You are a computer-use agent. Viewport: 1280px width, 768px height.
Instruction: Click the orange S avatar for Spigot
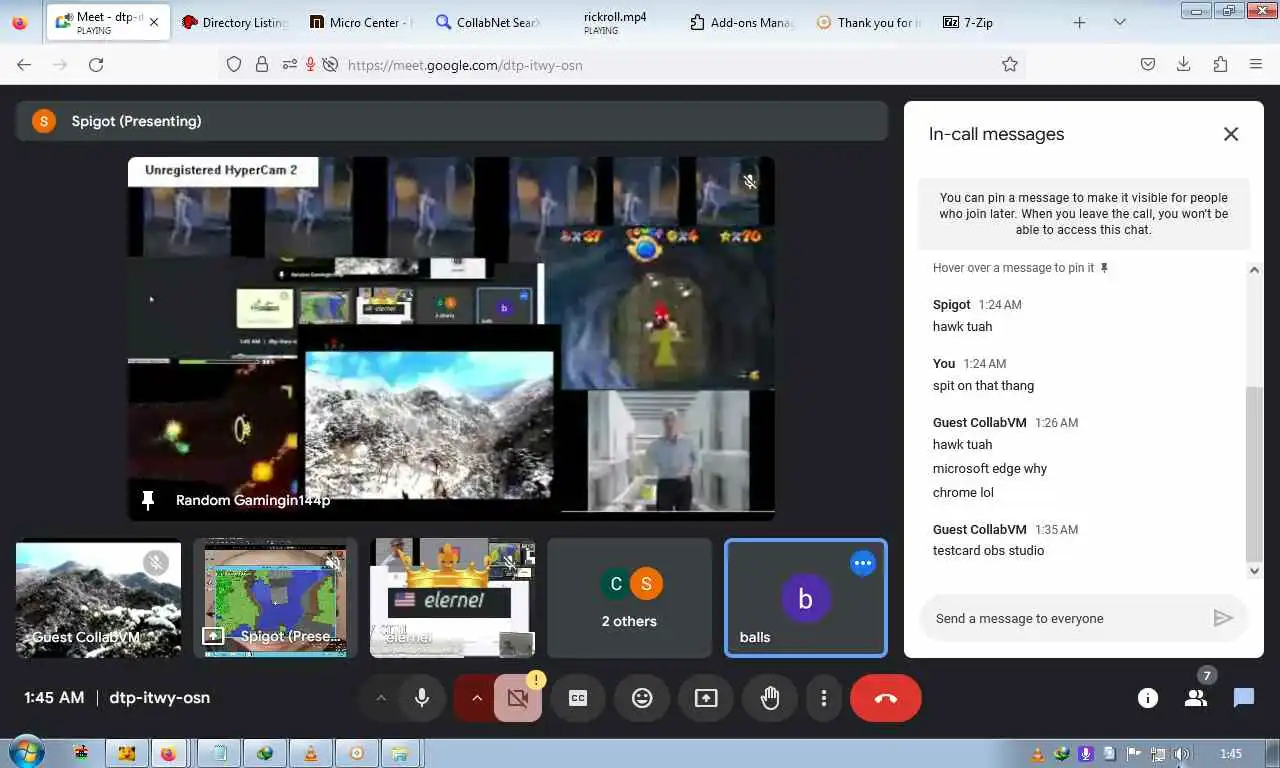click(44, 121)
